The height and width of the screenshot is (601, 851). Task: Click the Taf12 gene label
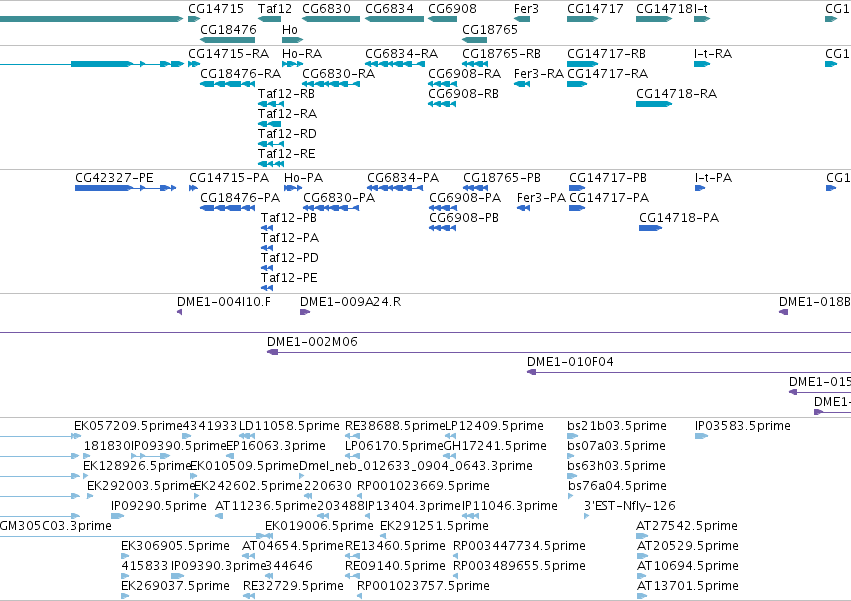pos(275,9)
